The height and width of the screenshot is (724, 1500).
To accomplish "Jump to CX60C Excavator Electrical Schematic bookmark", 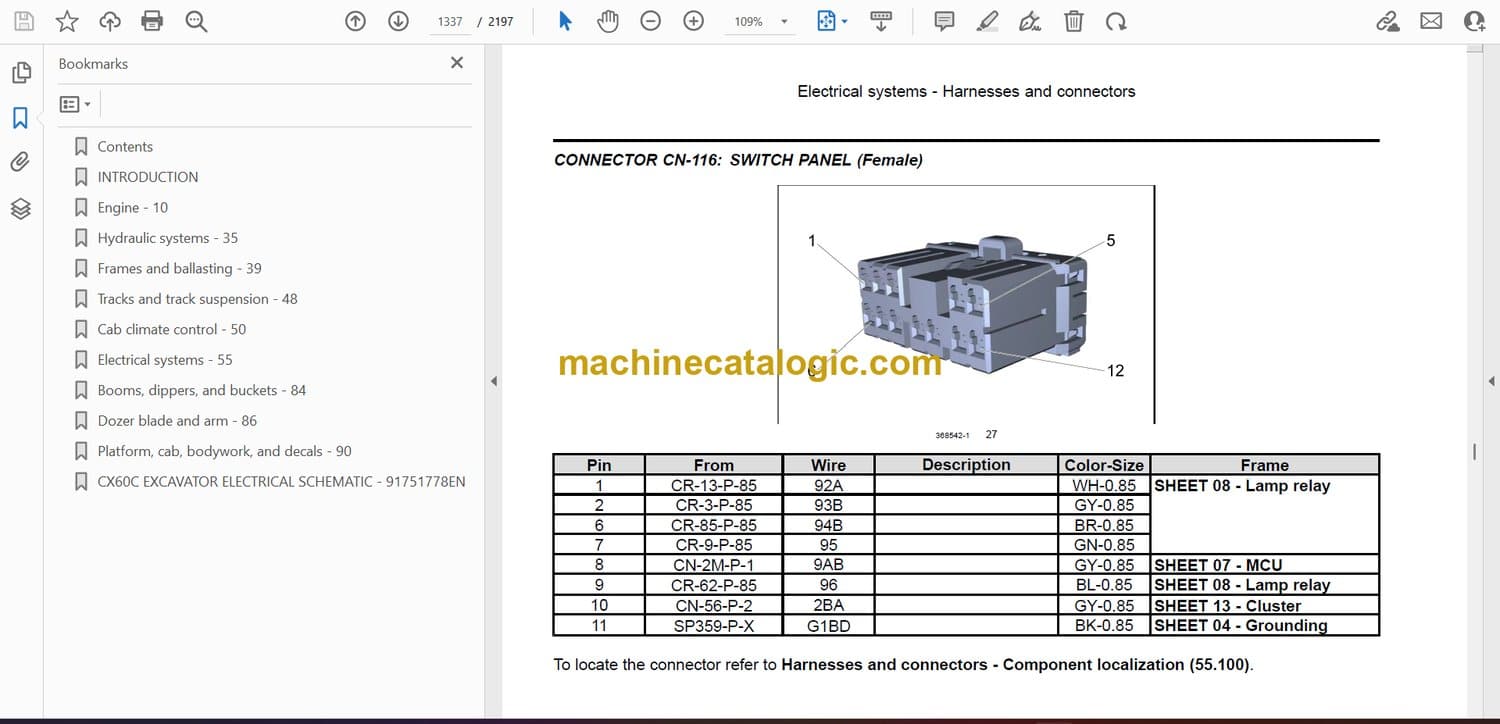I will (x=281, y=482).
